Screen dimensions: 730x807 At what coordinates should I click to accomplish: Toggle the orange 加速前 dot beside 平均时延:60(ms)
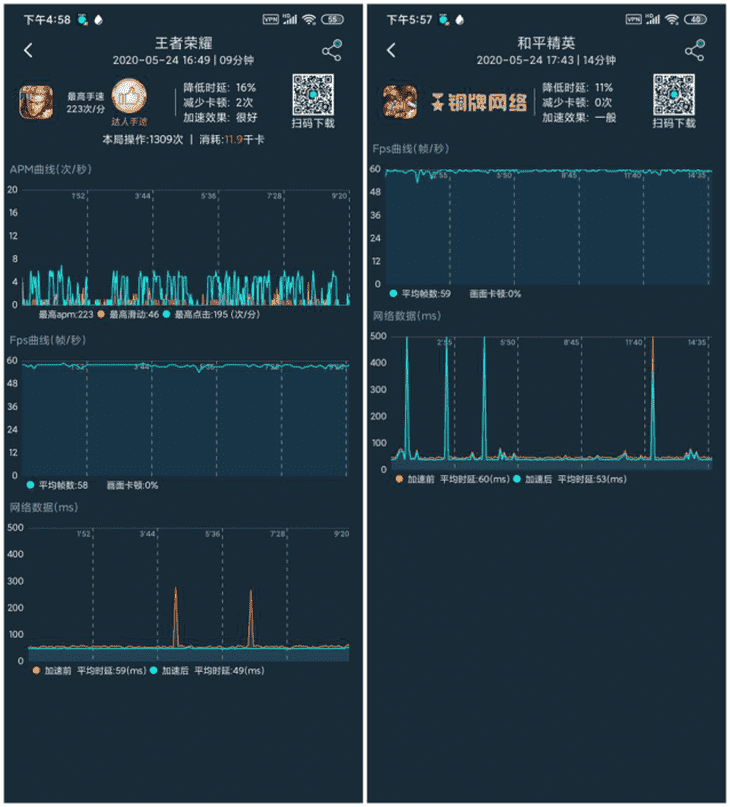(399, 479)
